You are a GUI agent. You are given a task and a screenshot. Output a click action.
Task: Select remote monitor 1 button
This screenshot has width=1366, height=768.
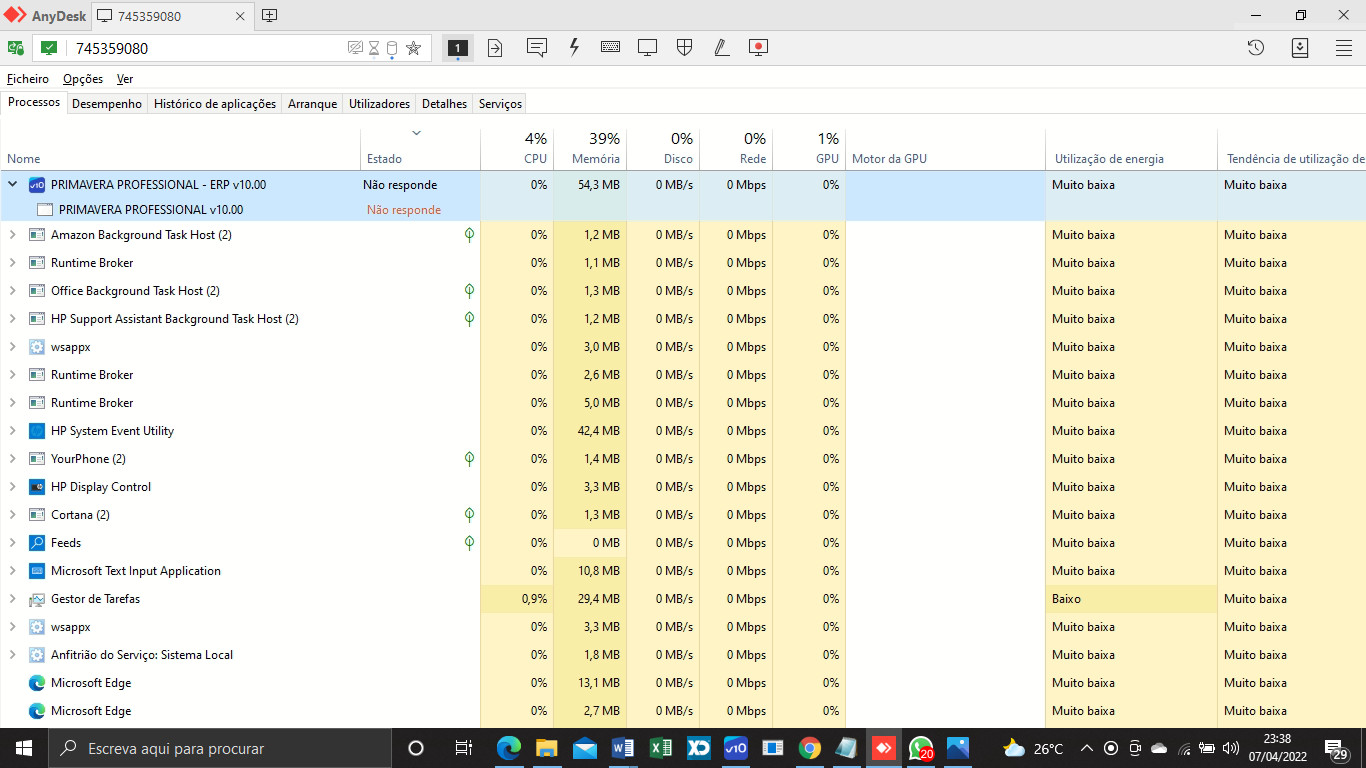tap(457, 48)
